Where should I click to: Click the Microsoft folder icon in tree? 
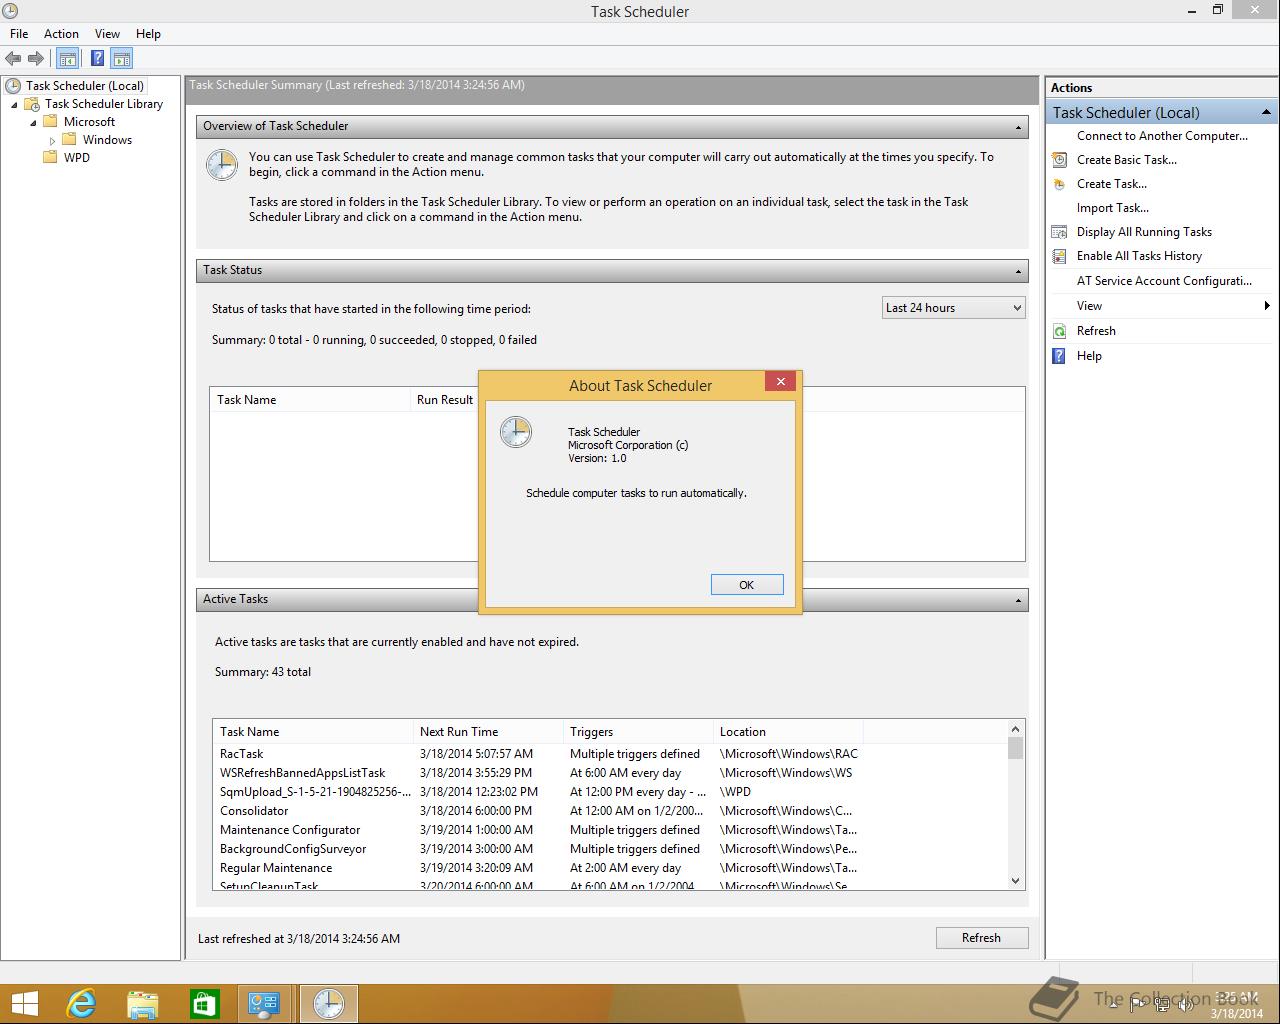pos(50,122)
